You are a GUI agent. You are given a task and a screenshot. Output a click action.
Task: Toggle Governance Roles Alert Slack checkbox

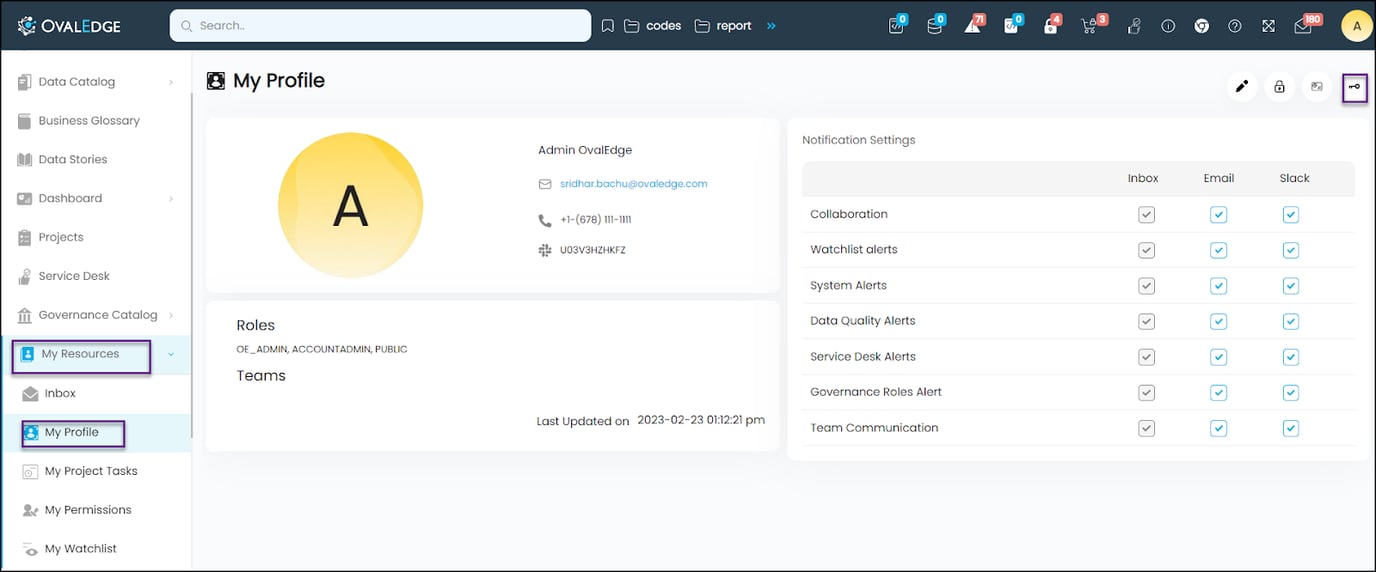pos(1291,393)
